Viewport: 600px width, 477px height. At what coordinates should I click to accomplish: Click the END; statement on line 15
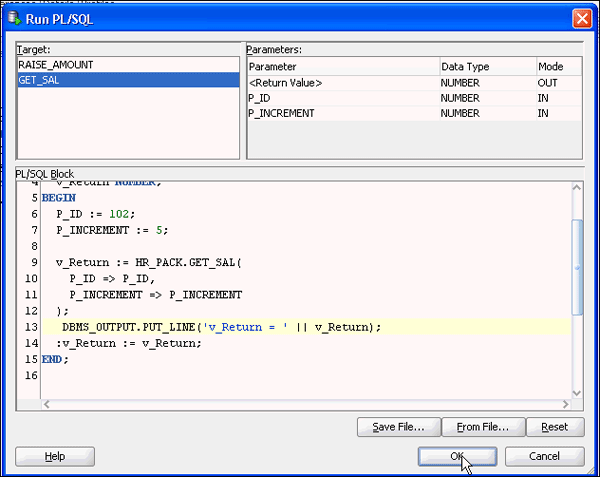55,359
